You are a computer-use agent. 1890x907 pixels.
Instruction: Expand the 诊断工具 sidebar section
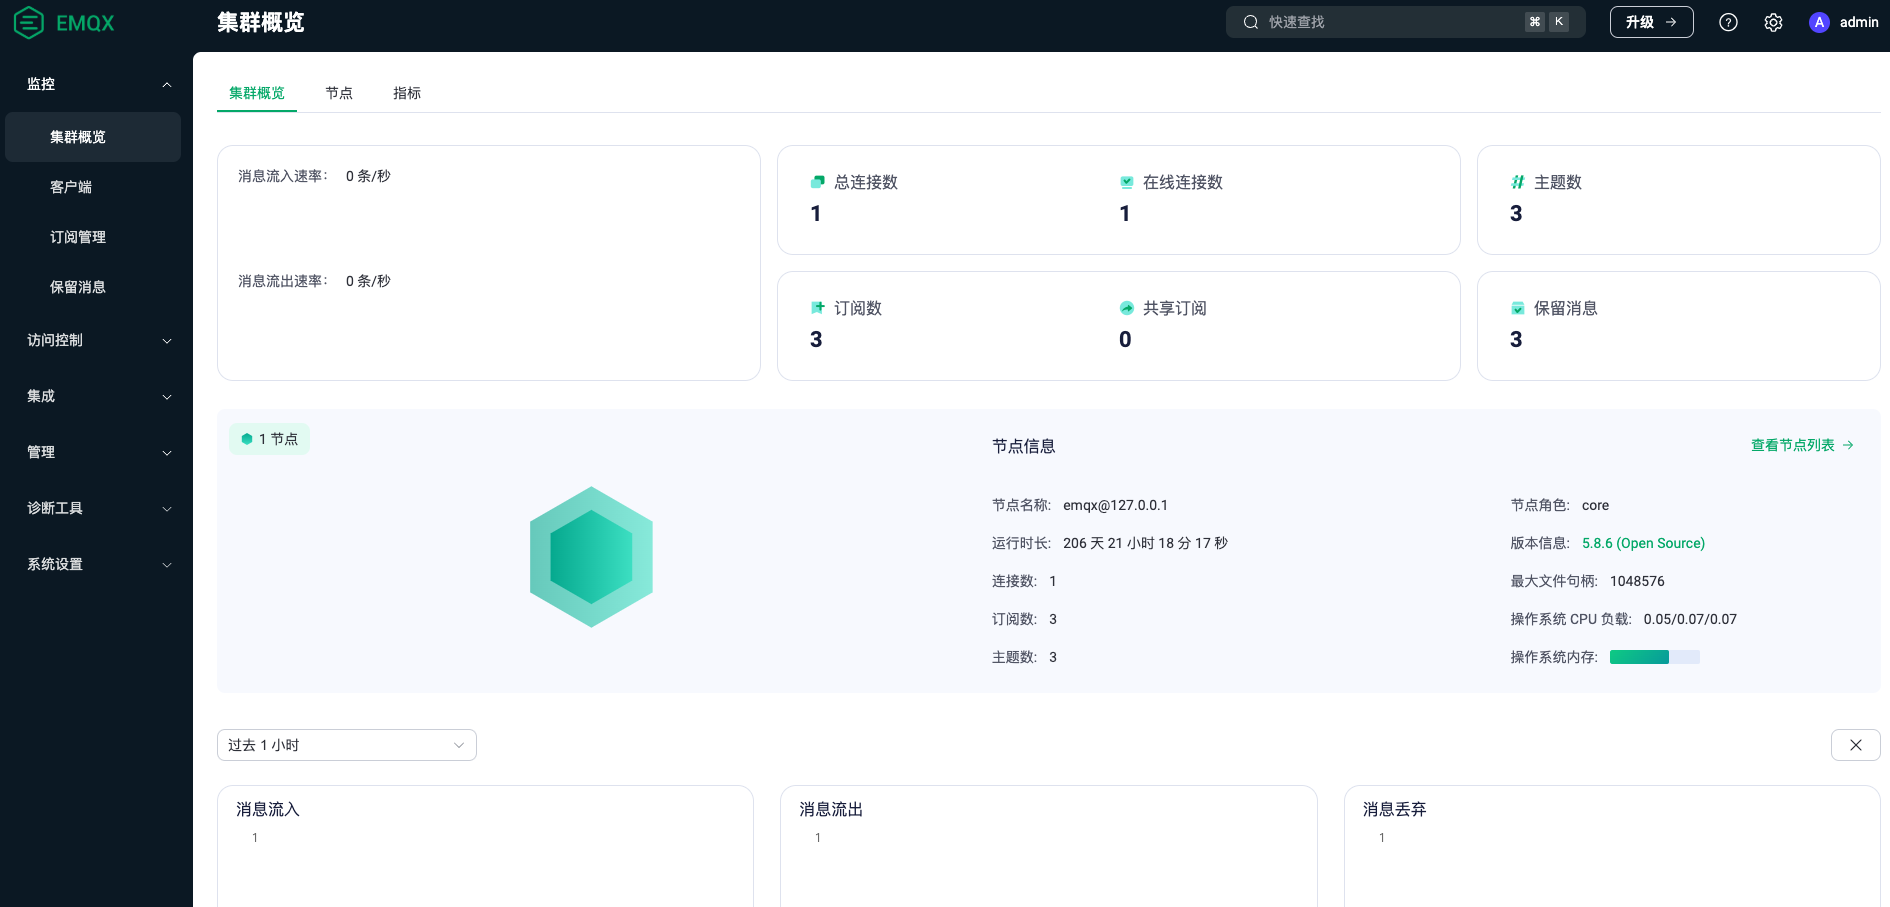click(167, 508)
